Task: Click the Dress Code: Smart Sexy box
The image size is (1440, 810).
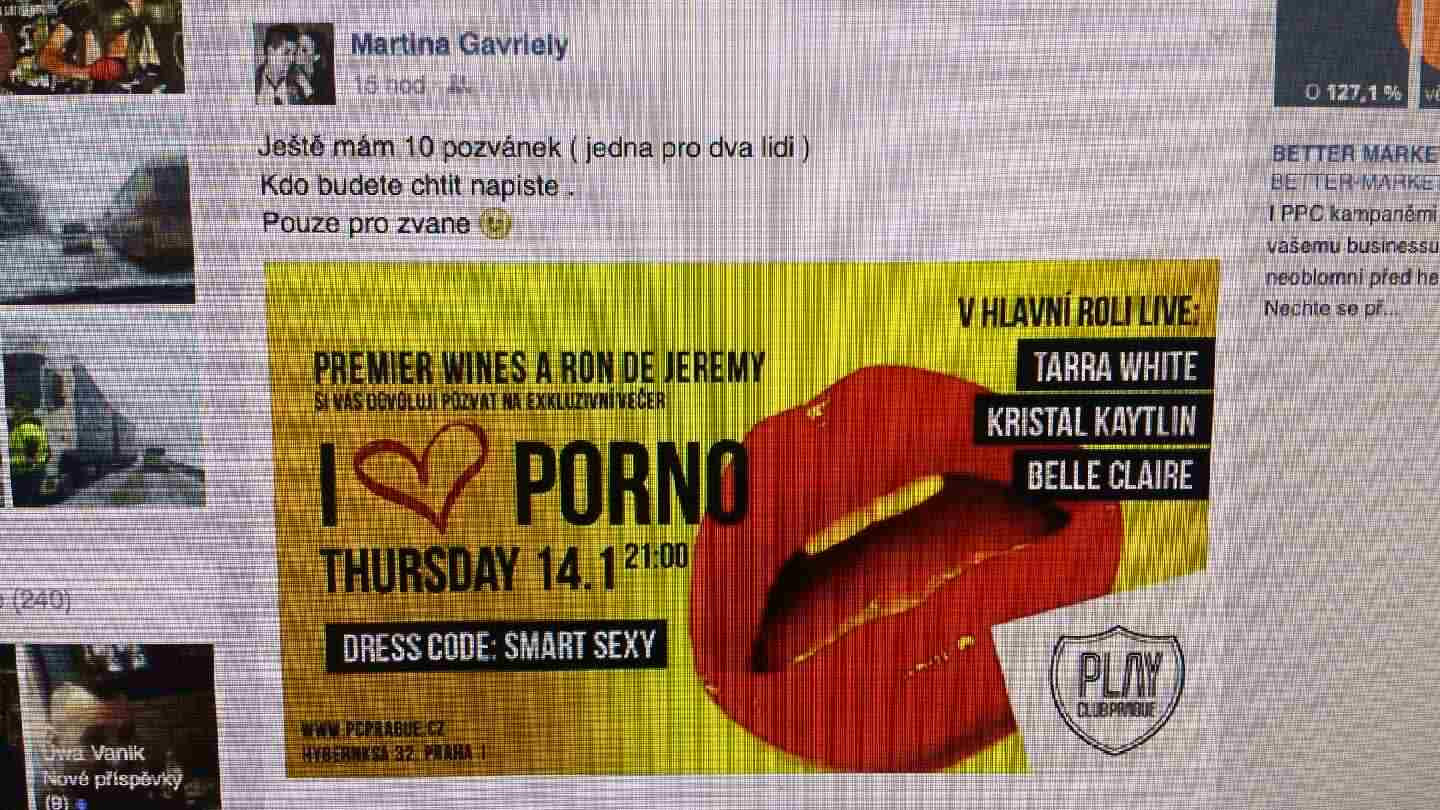Action: point(497,646)
